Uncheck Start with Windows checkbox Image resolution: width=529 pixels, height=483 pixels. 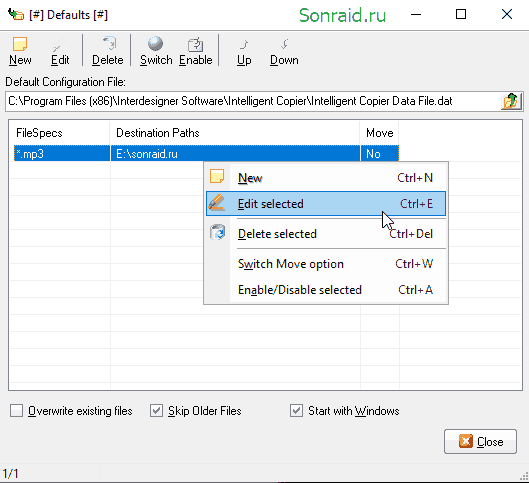pyautogui.click(x=296, y=411)
